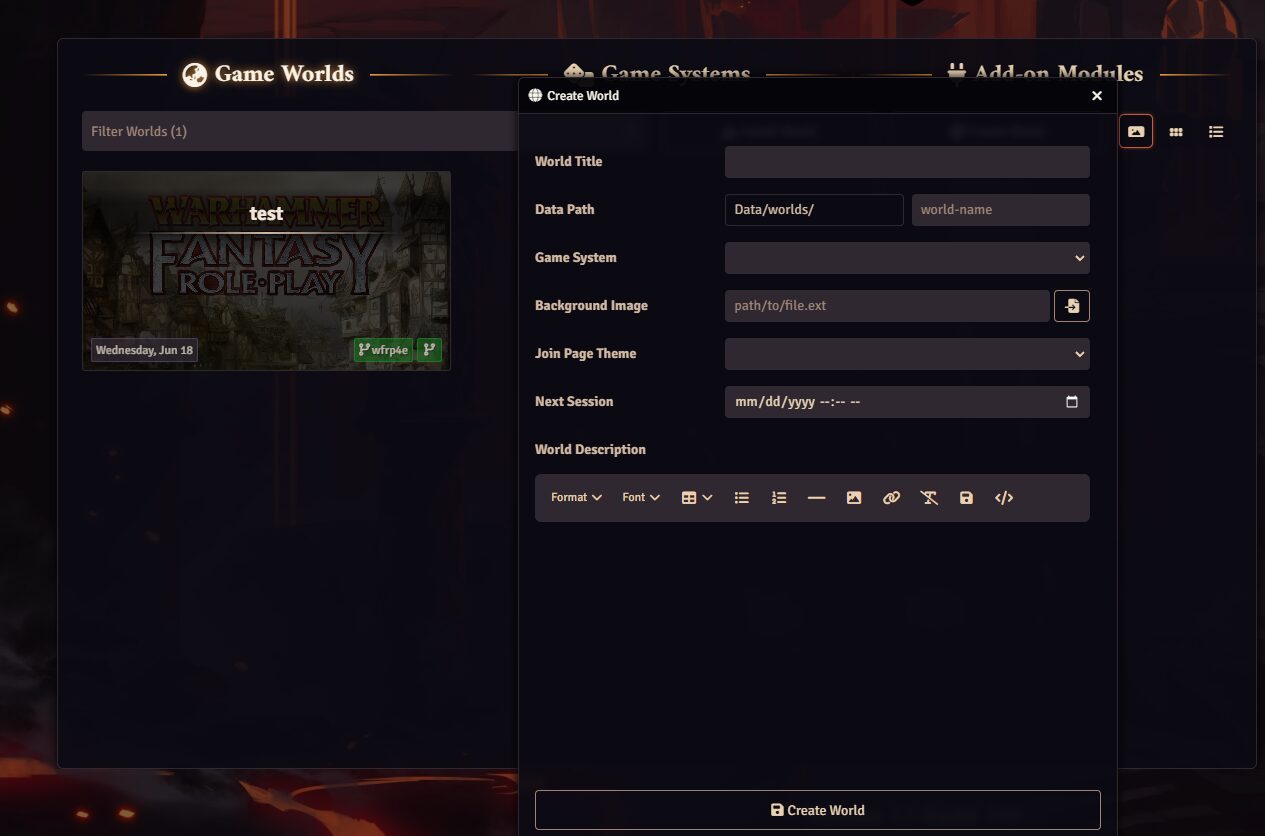The height and width of the screenshot is (836, 1265).
Task: Open the source code editor icon
Action: pos(1004,498)
